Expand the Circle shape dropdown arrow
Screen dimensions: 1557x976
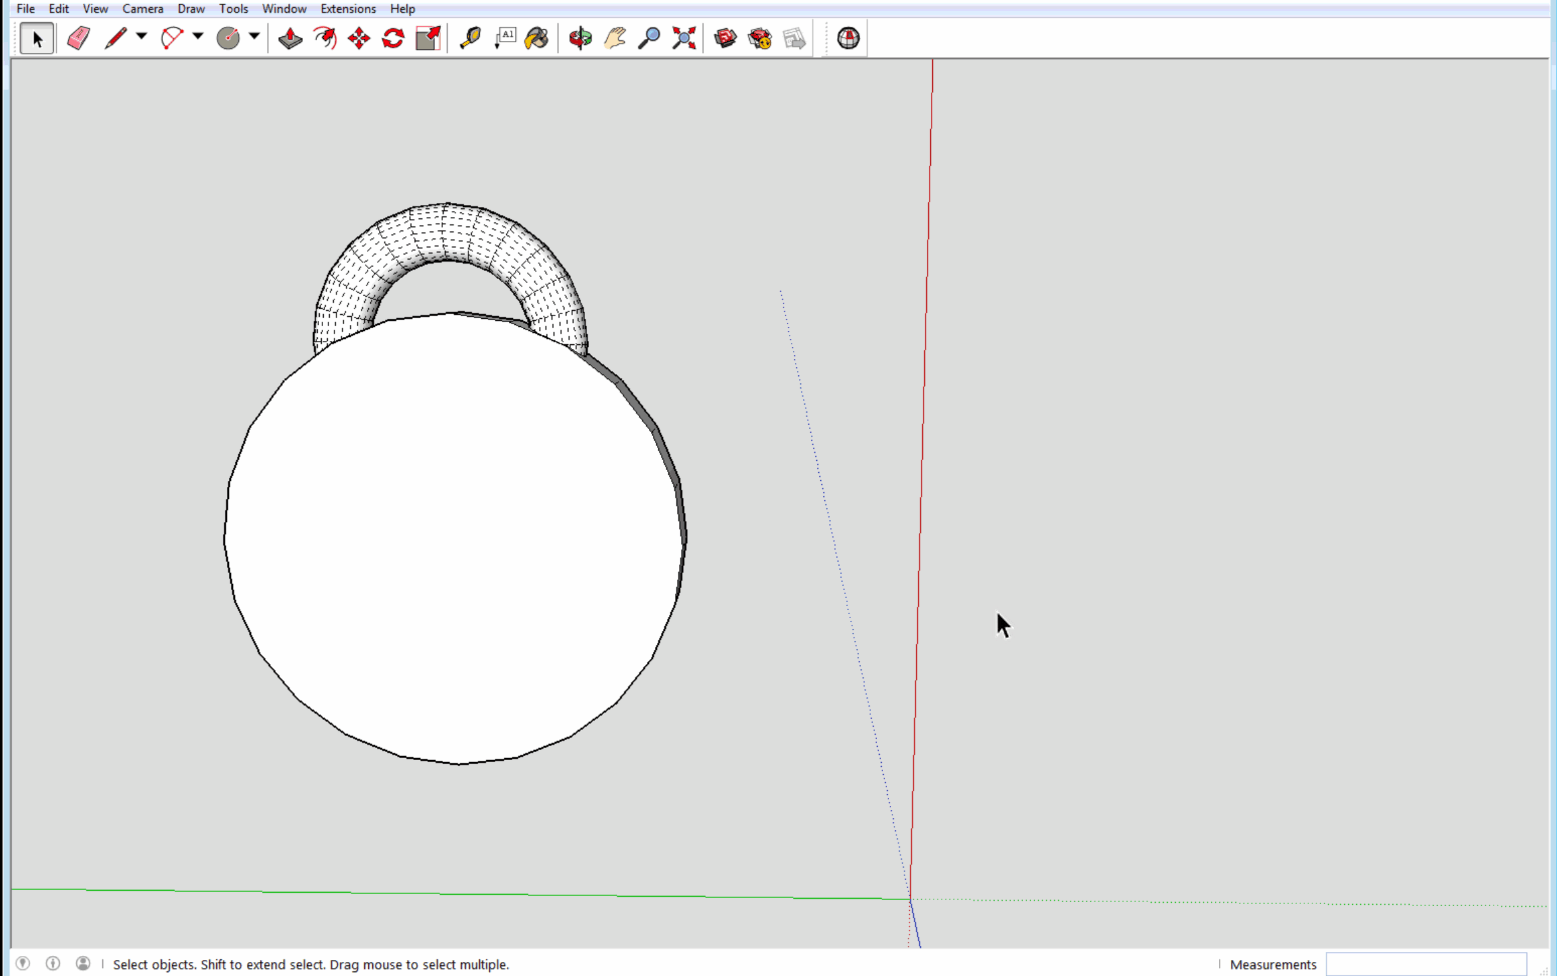[x=254, y=37]
